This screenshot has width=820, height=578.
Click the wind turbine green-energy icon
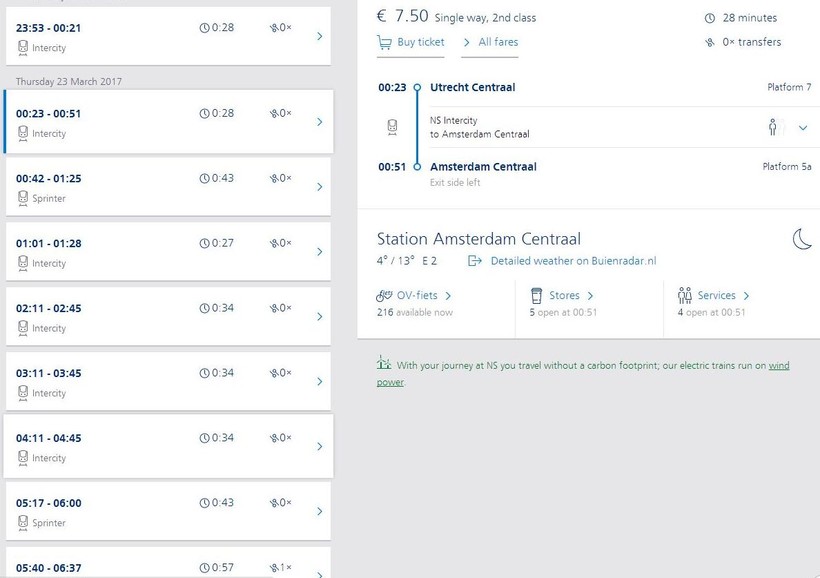tap(383, 364)
